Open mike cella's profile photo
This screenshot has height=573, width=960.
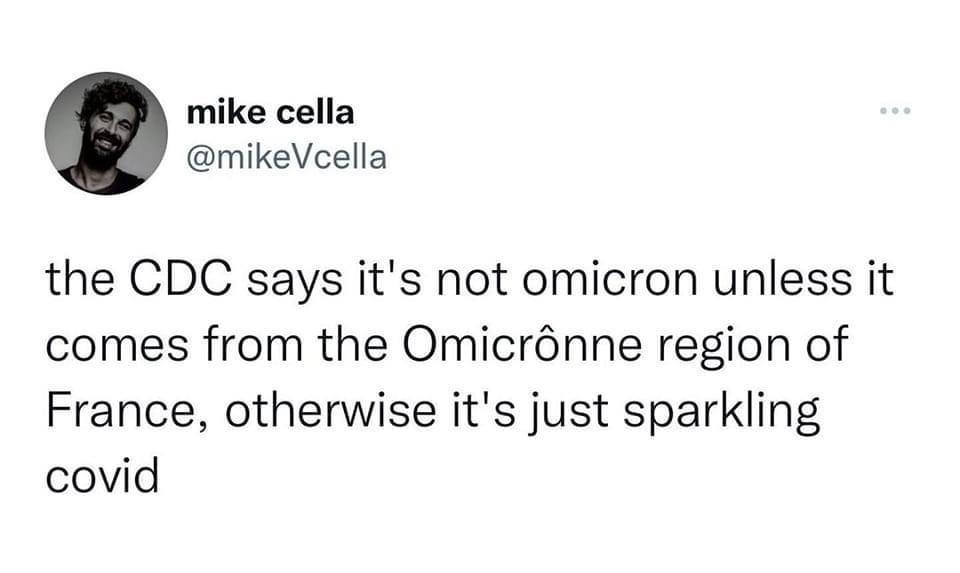(106, 133)
